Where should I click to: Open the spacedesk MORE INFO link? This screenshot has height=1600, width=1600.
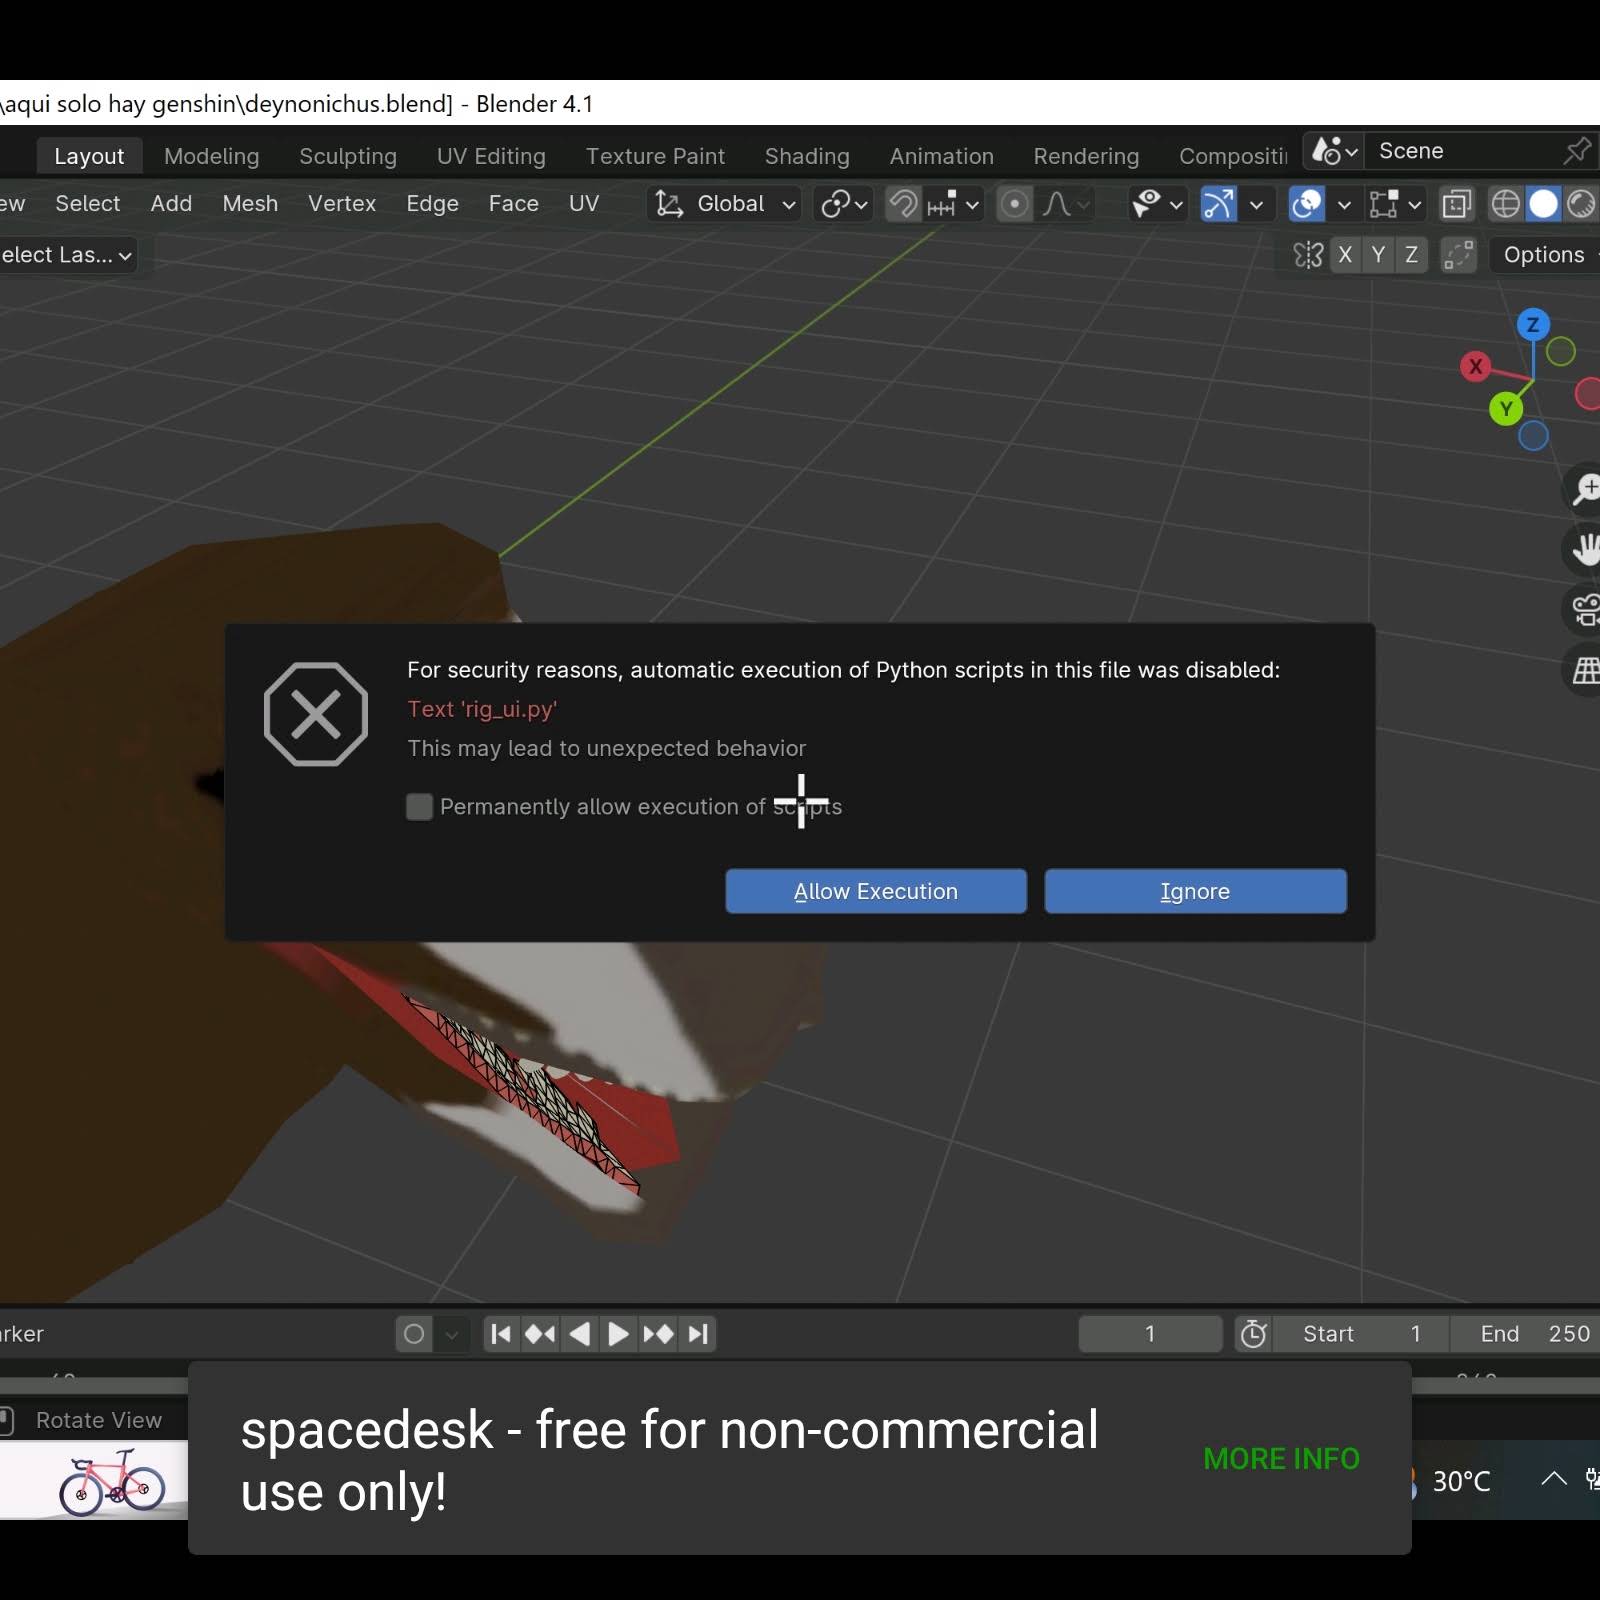tap(1281, 1459)
